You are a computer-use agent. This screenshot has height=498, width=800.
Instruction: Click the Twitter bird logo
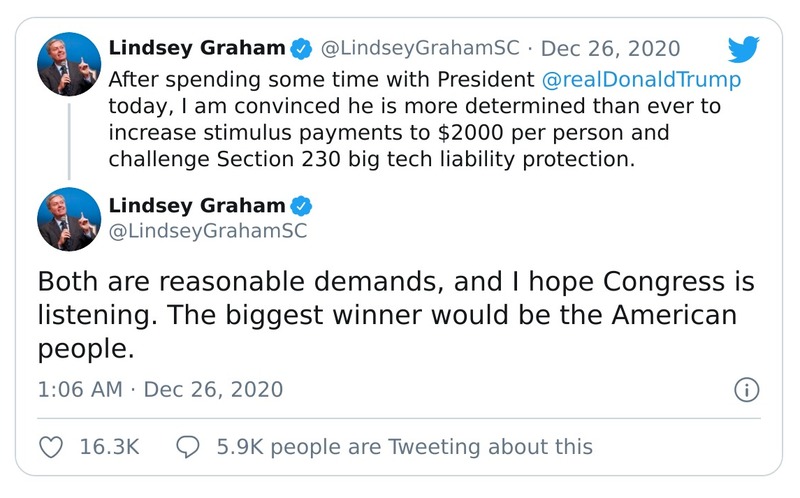[743, 50]
